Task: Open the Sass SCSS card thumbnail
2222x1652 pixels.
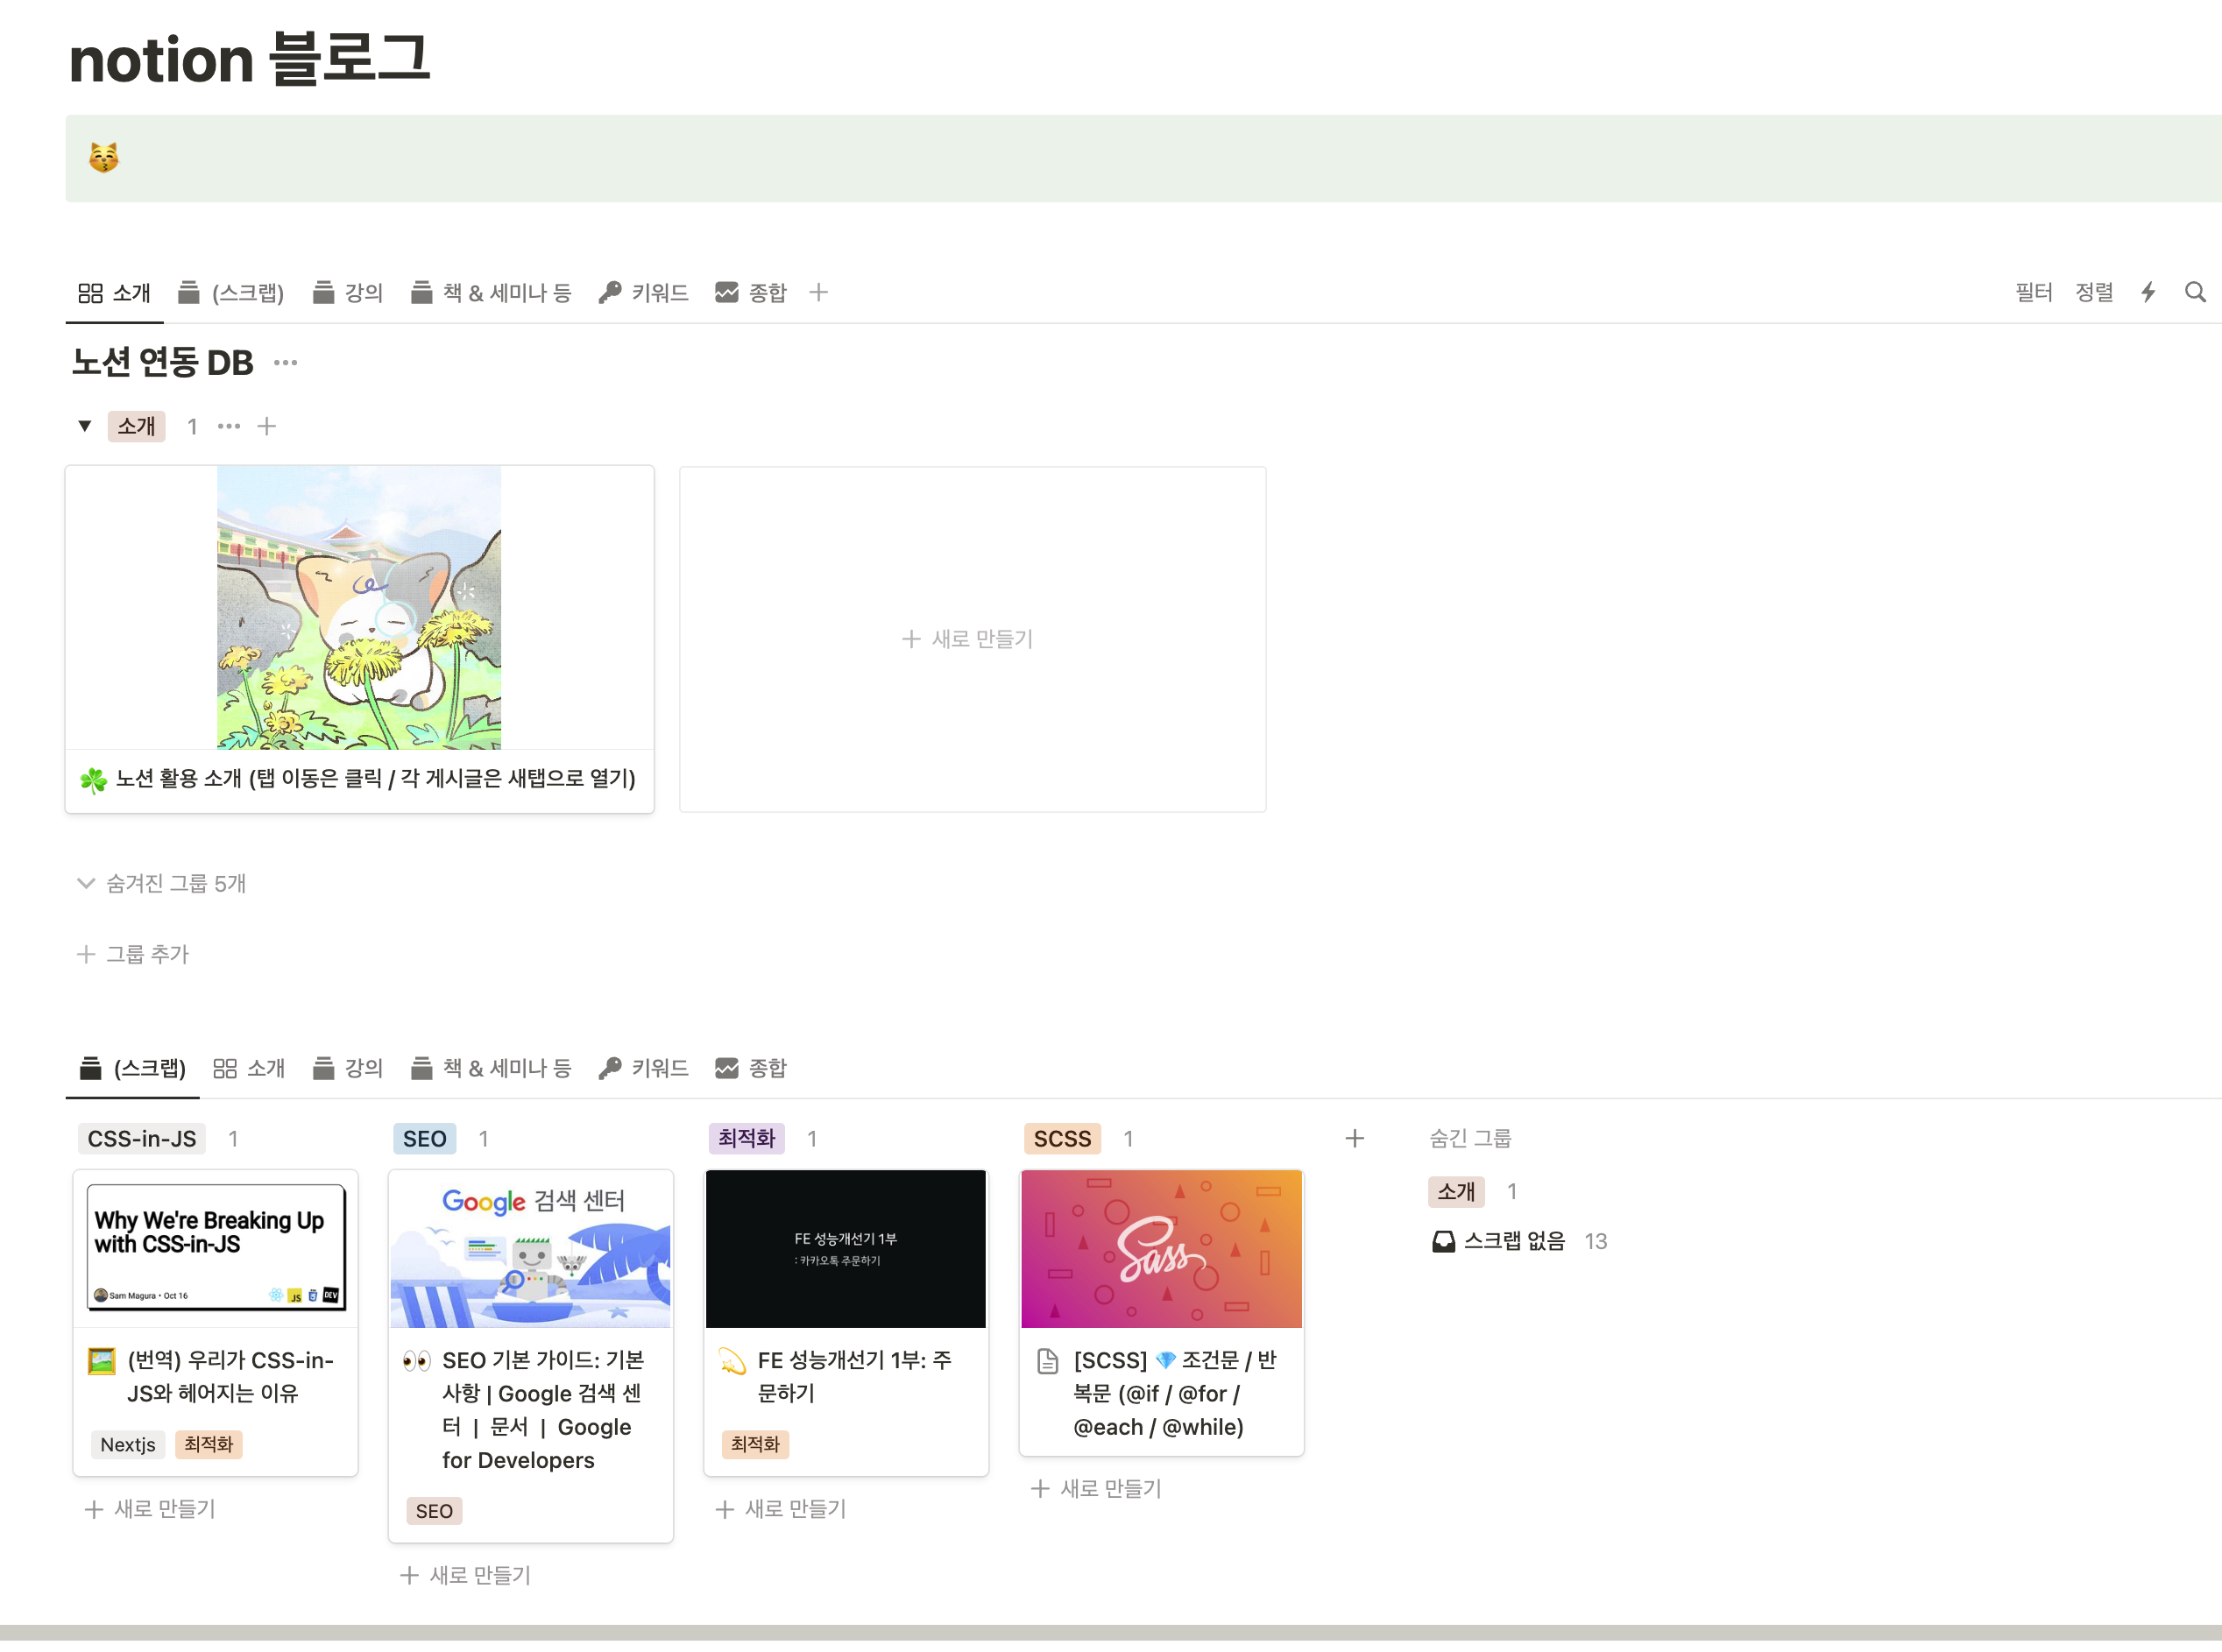Action: coord(1161,1249)
